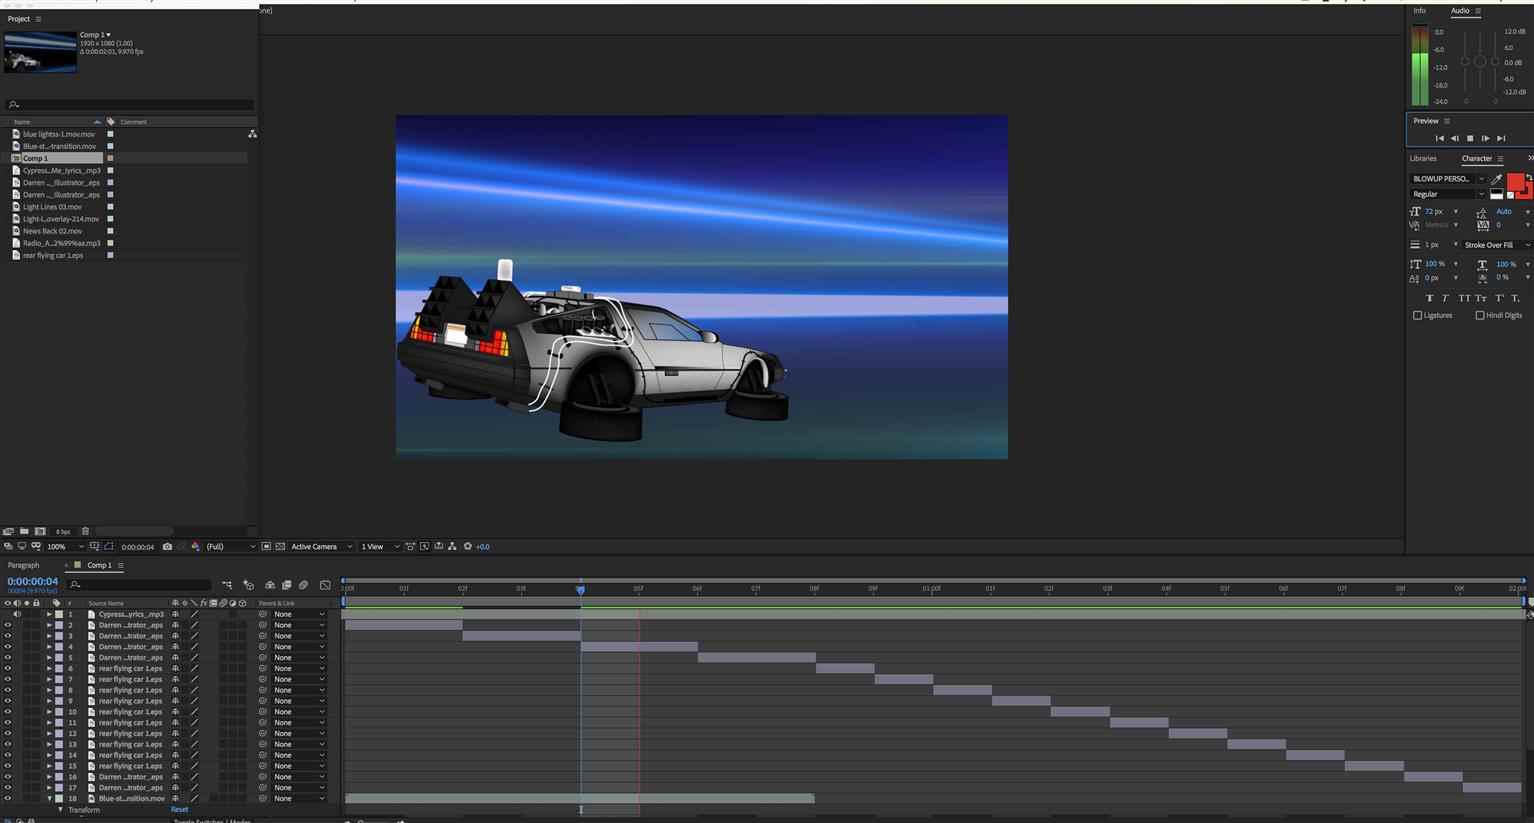
Task: Open the Paragraph panel tab
Action: 23,565
